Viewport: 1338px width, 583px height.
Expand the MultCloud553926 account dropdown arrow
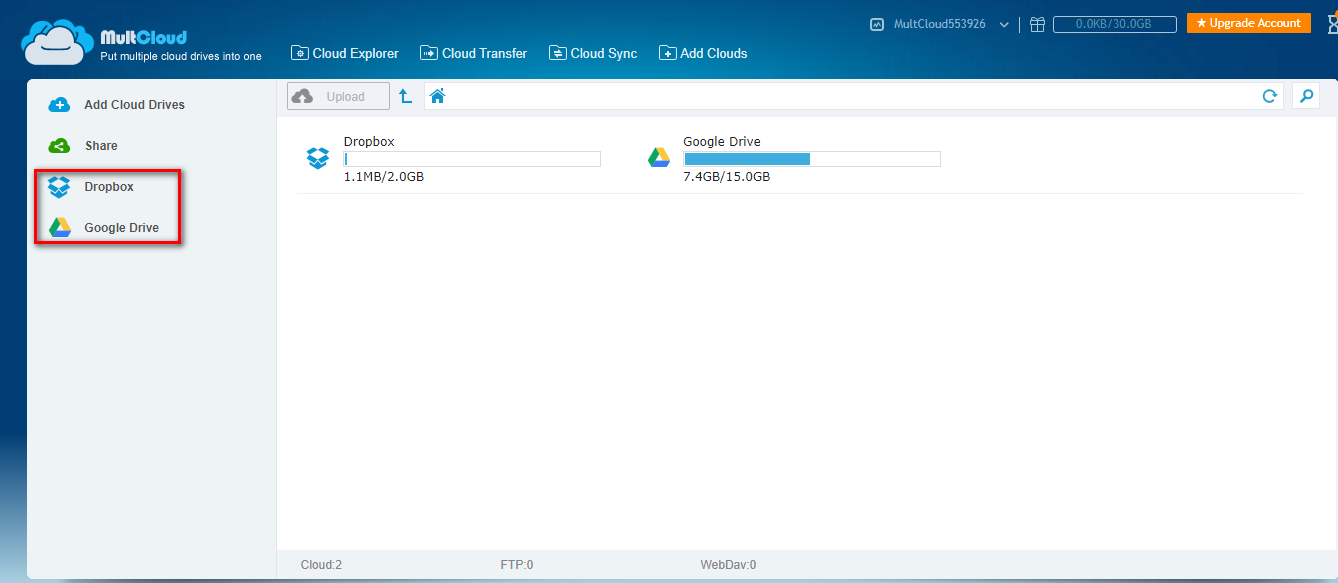1004,24
